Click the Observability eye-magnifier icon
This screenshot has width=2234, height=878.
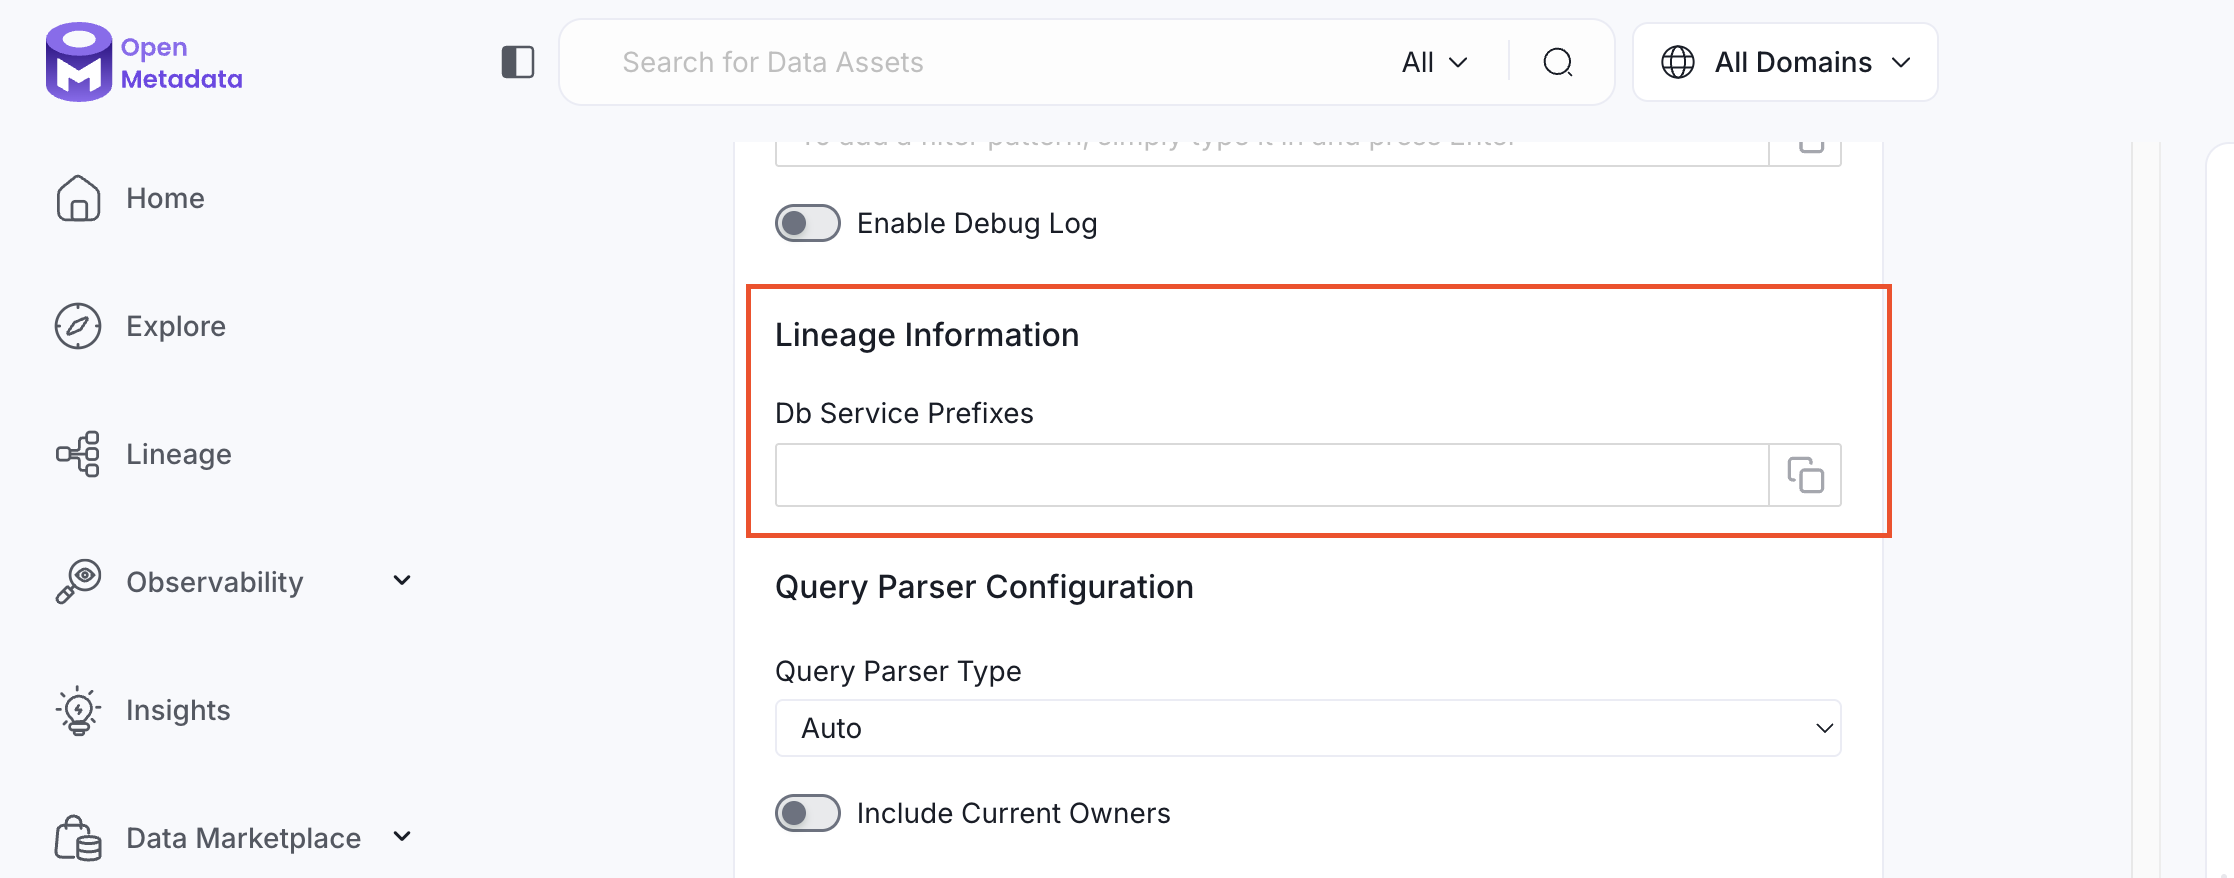click(x=78, y=582)
